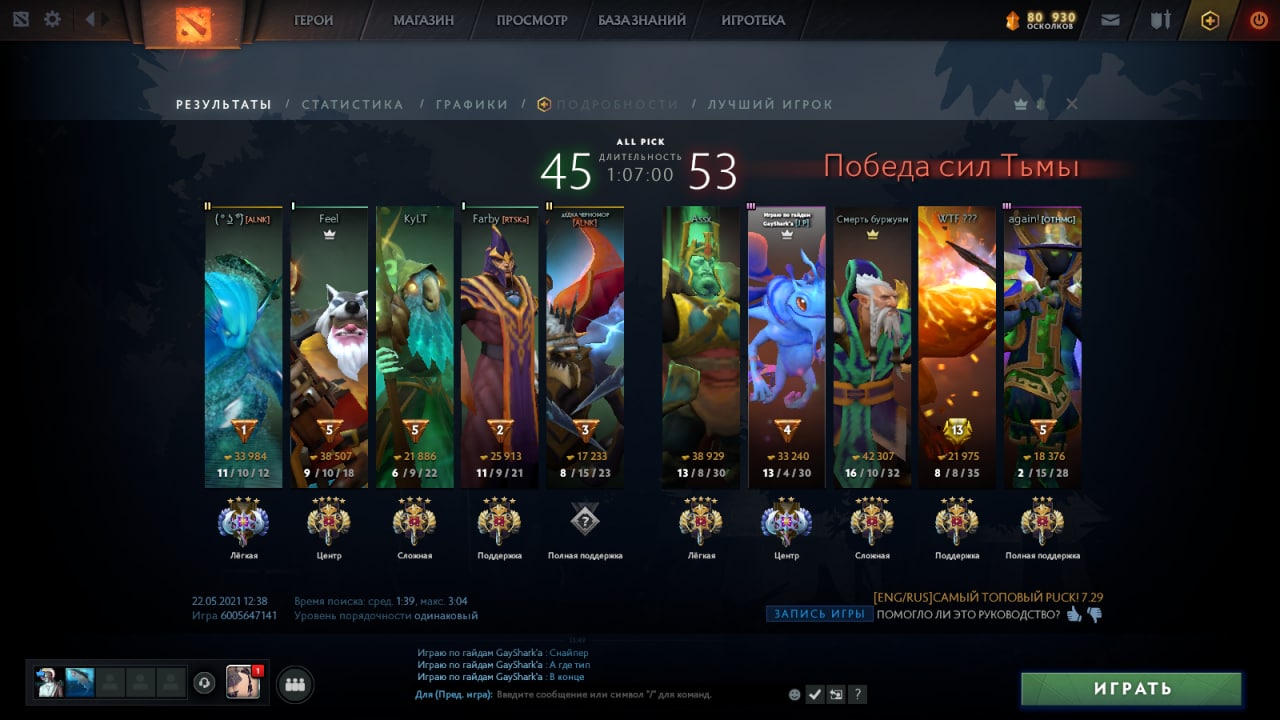The image size is (1280, 720).
Task: Open the armory shield-and-sword icon
Action: point(1160,19)
